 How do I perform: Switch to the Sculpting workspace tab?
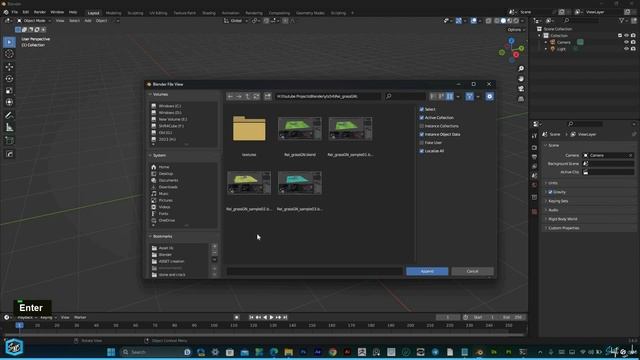(x=136, y=13)
